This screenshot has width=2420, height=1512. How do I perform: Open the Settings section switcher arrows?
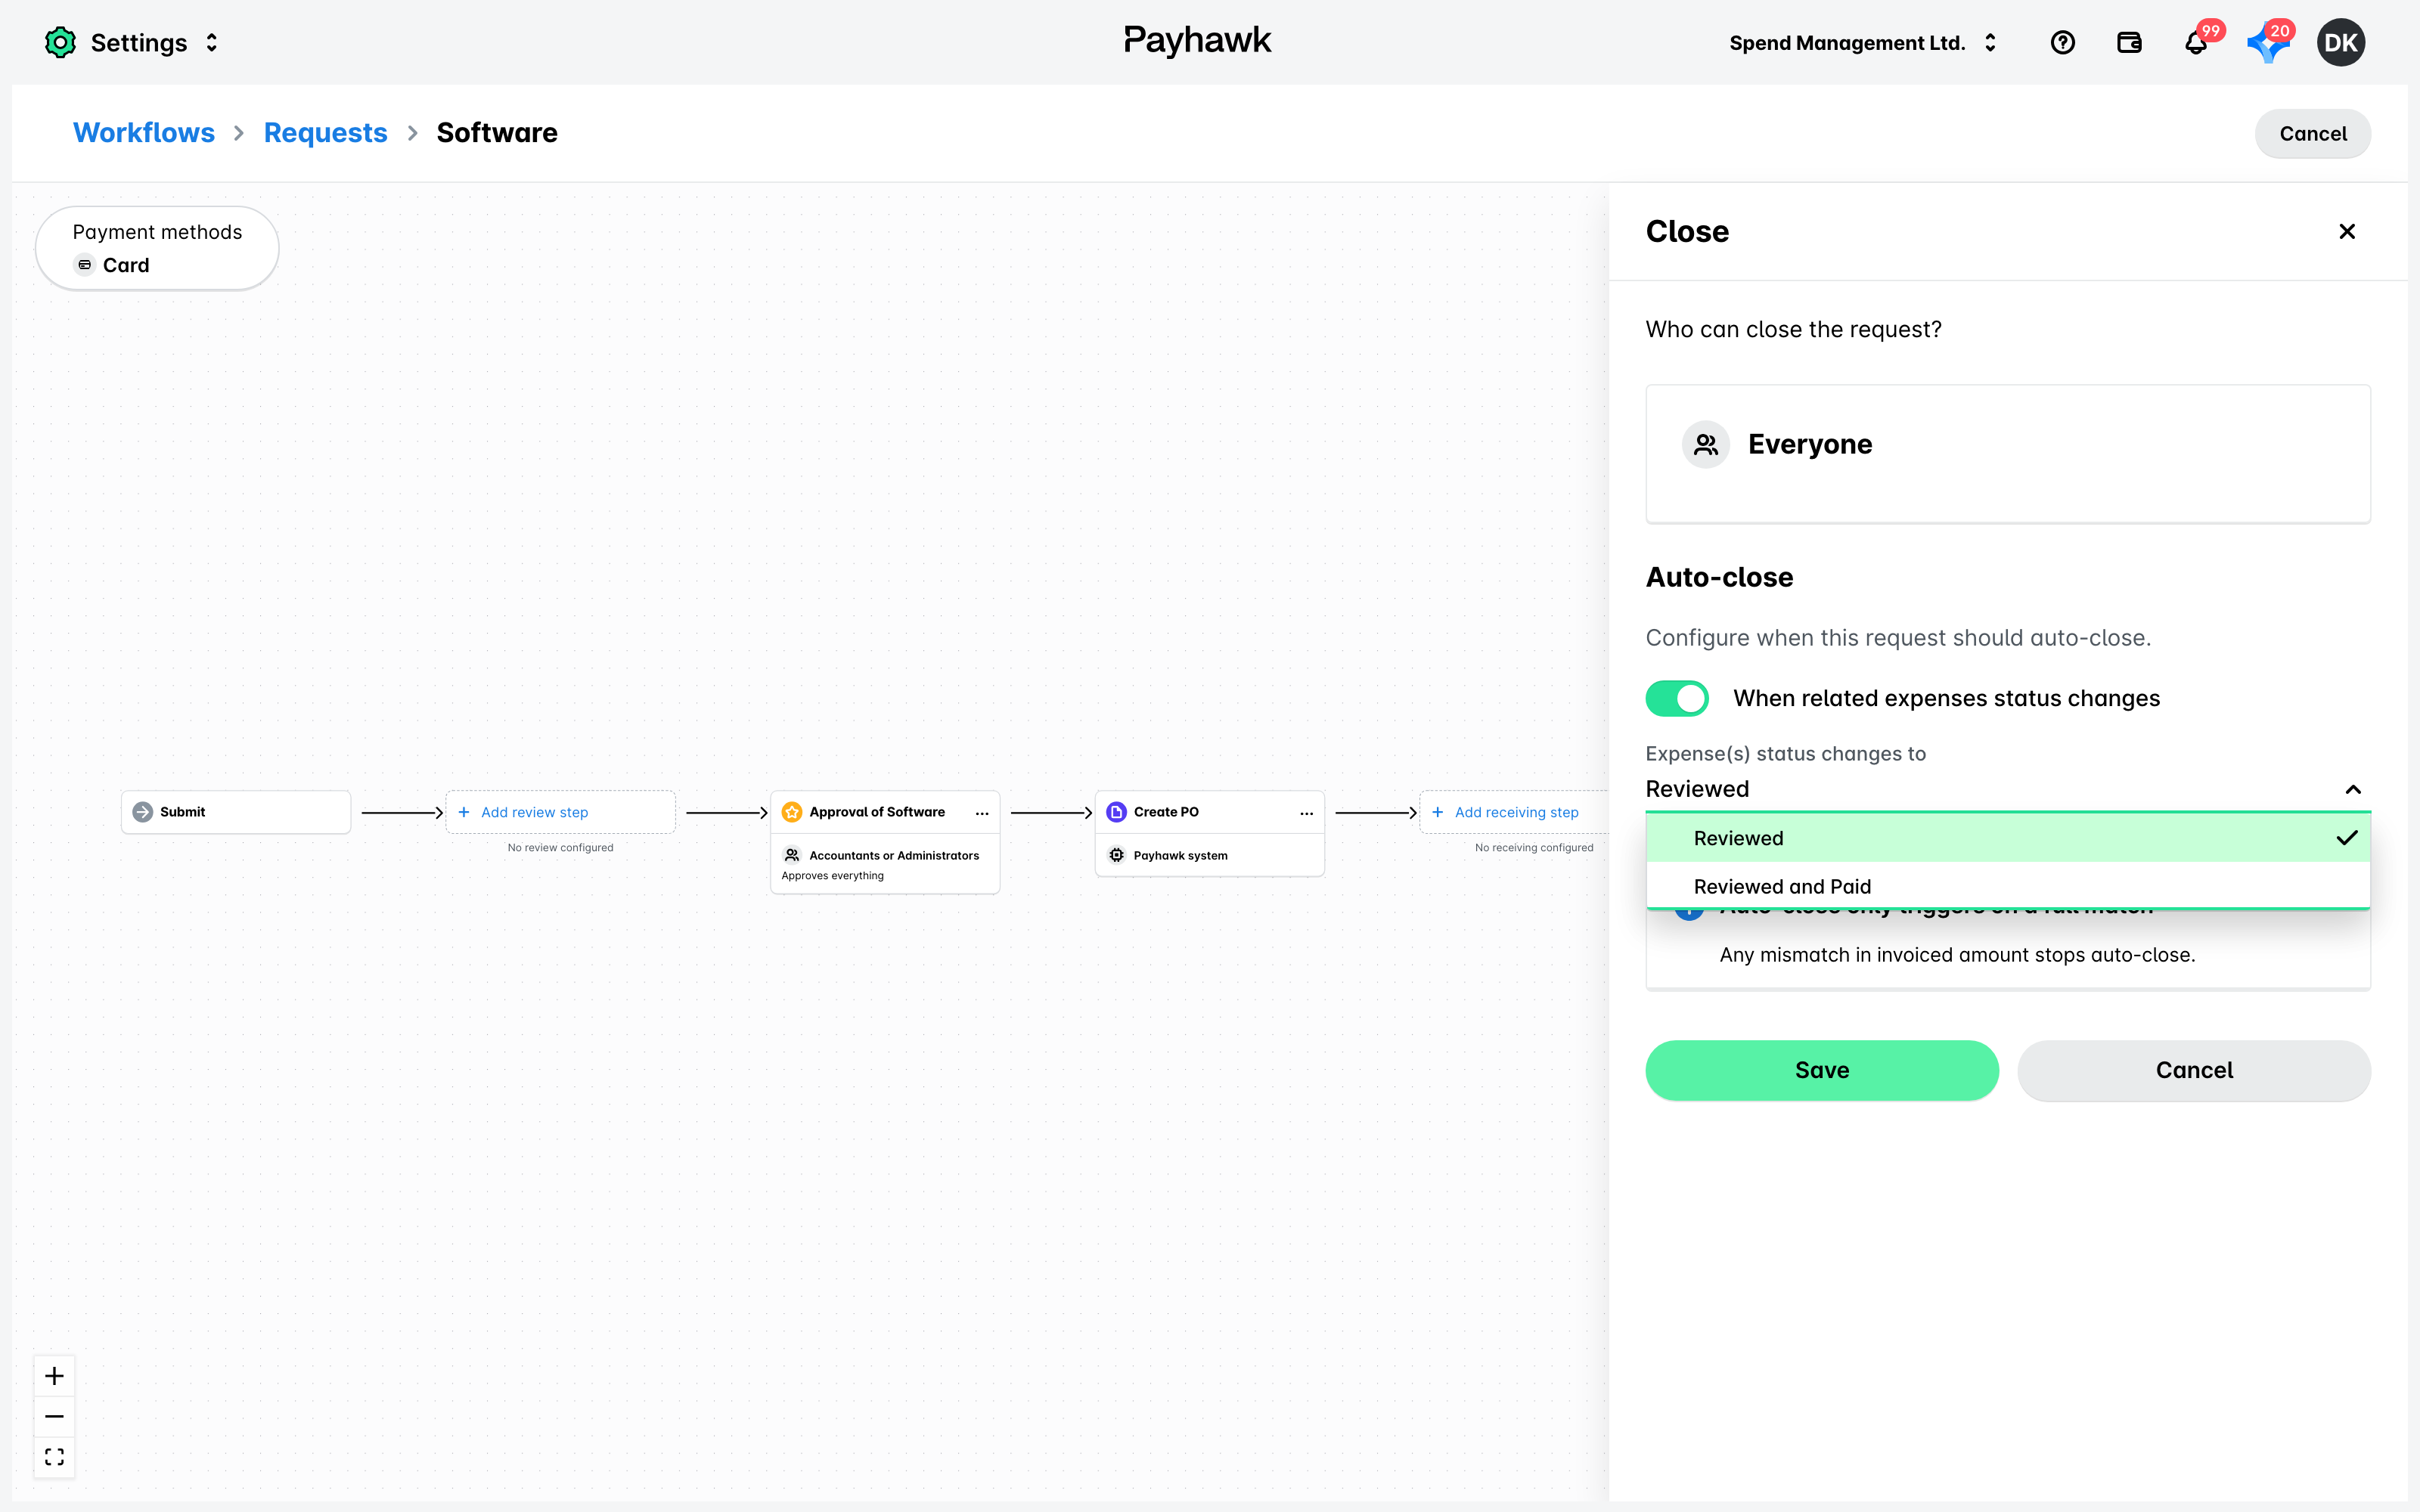(x=211, y=43)
